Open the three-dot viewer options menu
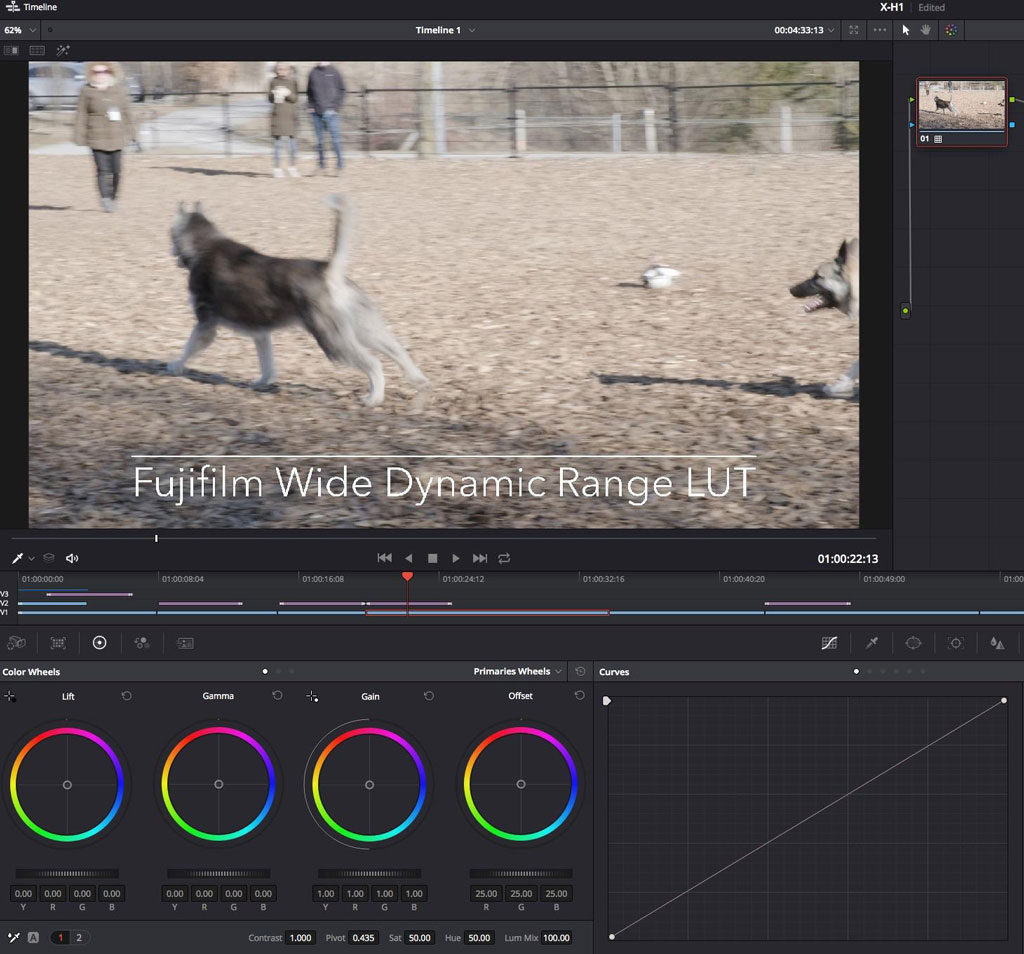 (879, 30)
